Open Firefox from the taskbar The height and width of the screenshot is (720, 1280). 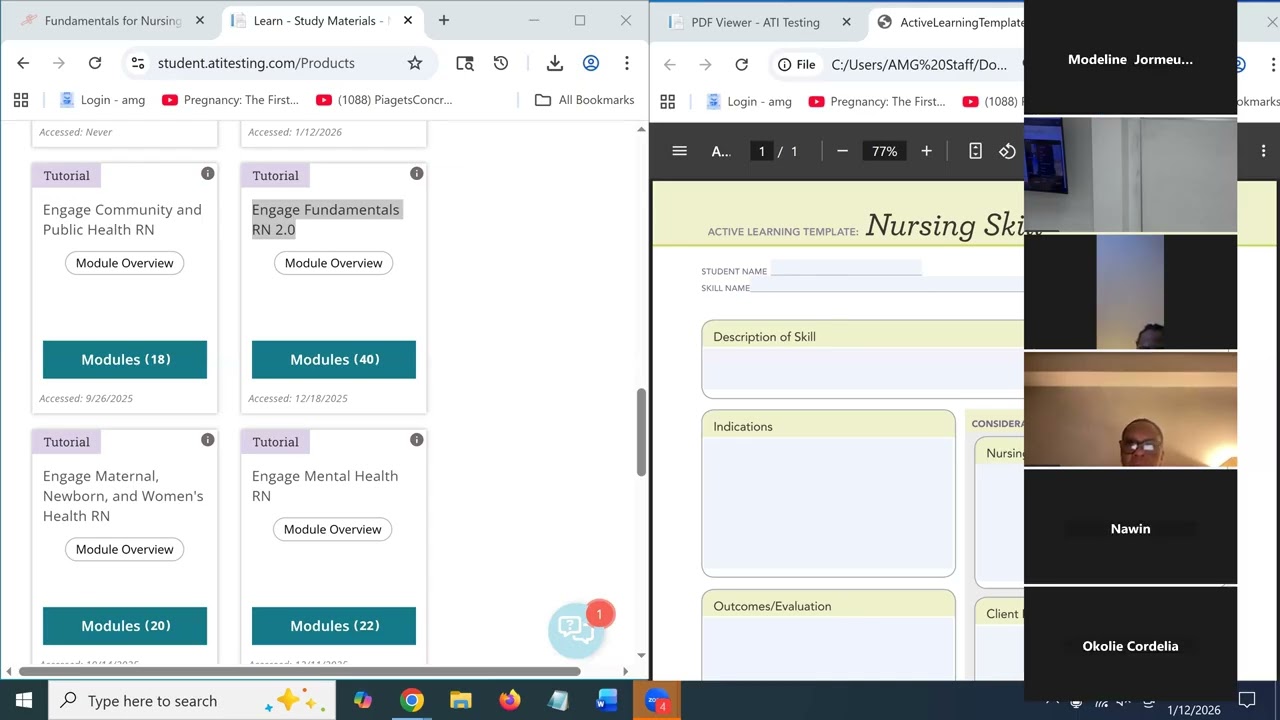tap(510, 700)
